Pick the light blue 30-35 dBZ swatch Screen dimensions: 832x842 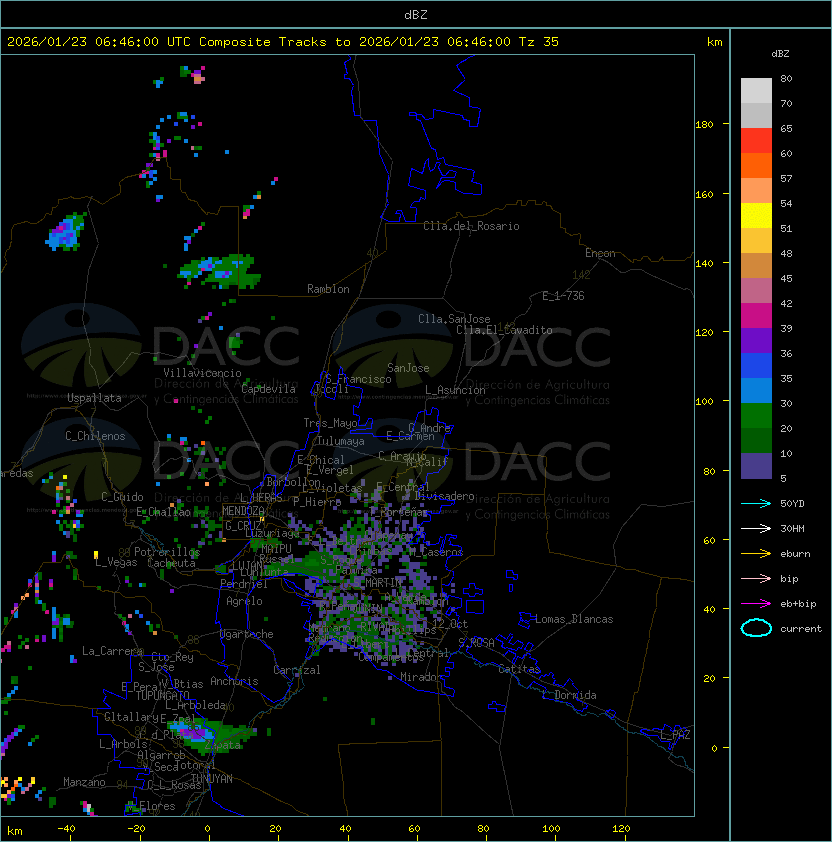tap(756, 390)
